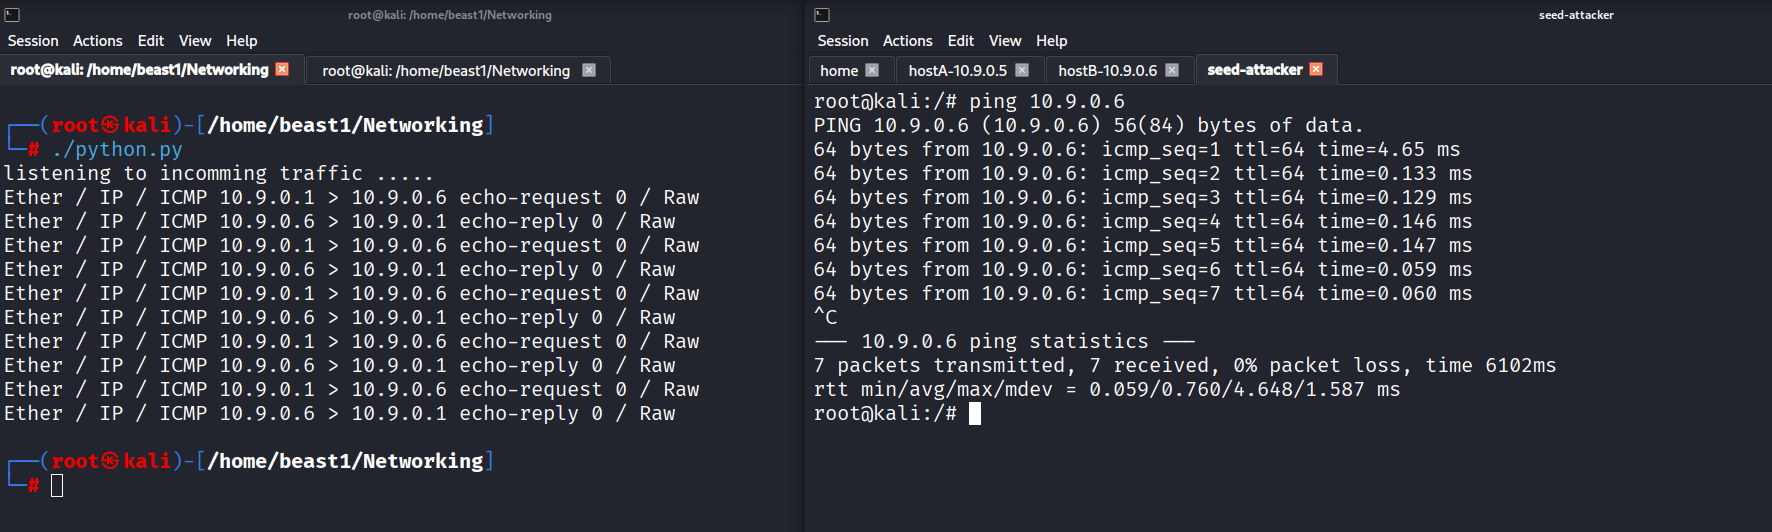
Task: Click the cursor at the root@kali:/# prompt
Action: click(x=975, y=413)
